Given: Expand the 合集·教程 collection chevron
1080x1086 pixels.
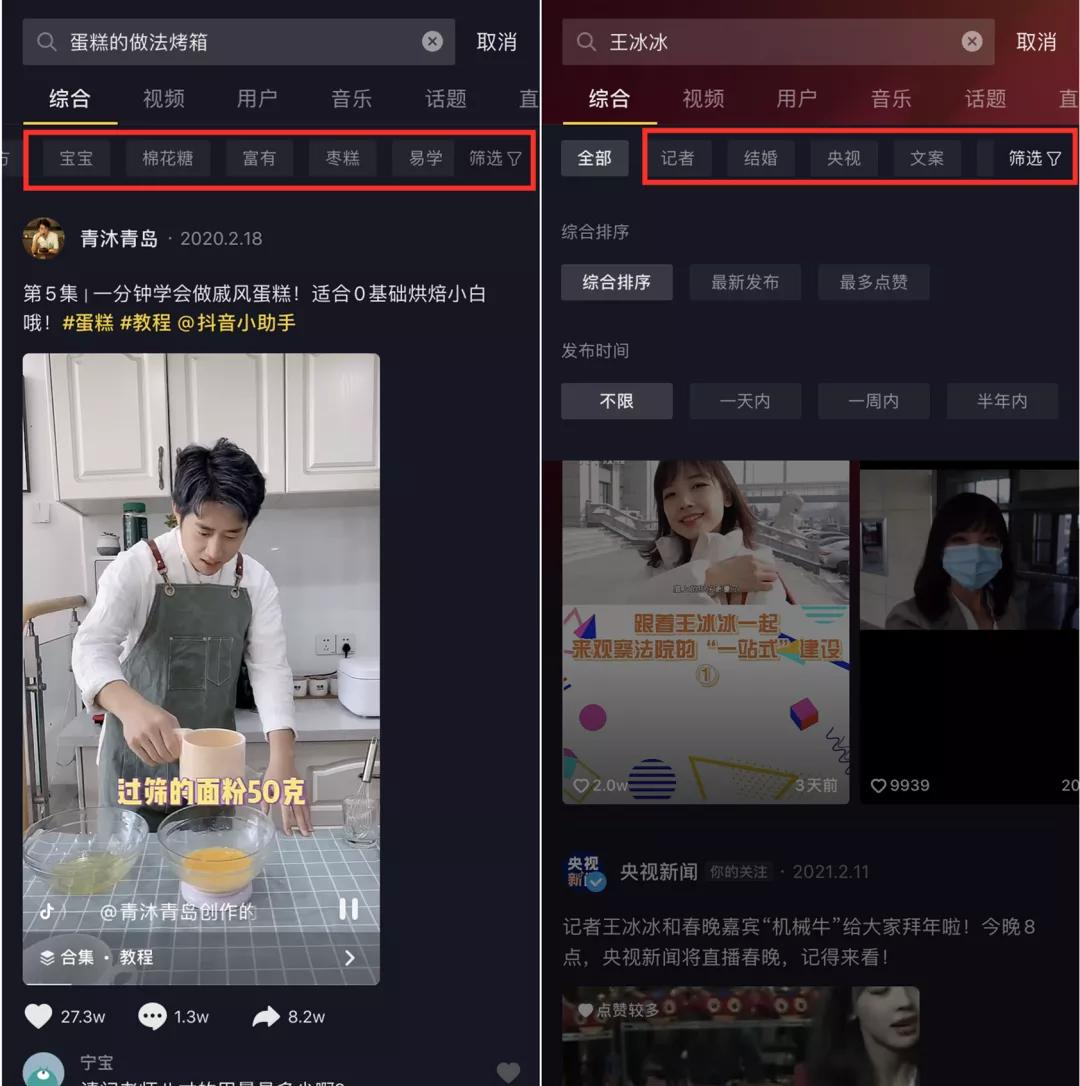Looking at the screenshot, I should [350, 957].
